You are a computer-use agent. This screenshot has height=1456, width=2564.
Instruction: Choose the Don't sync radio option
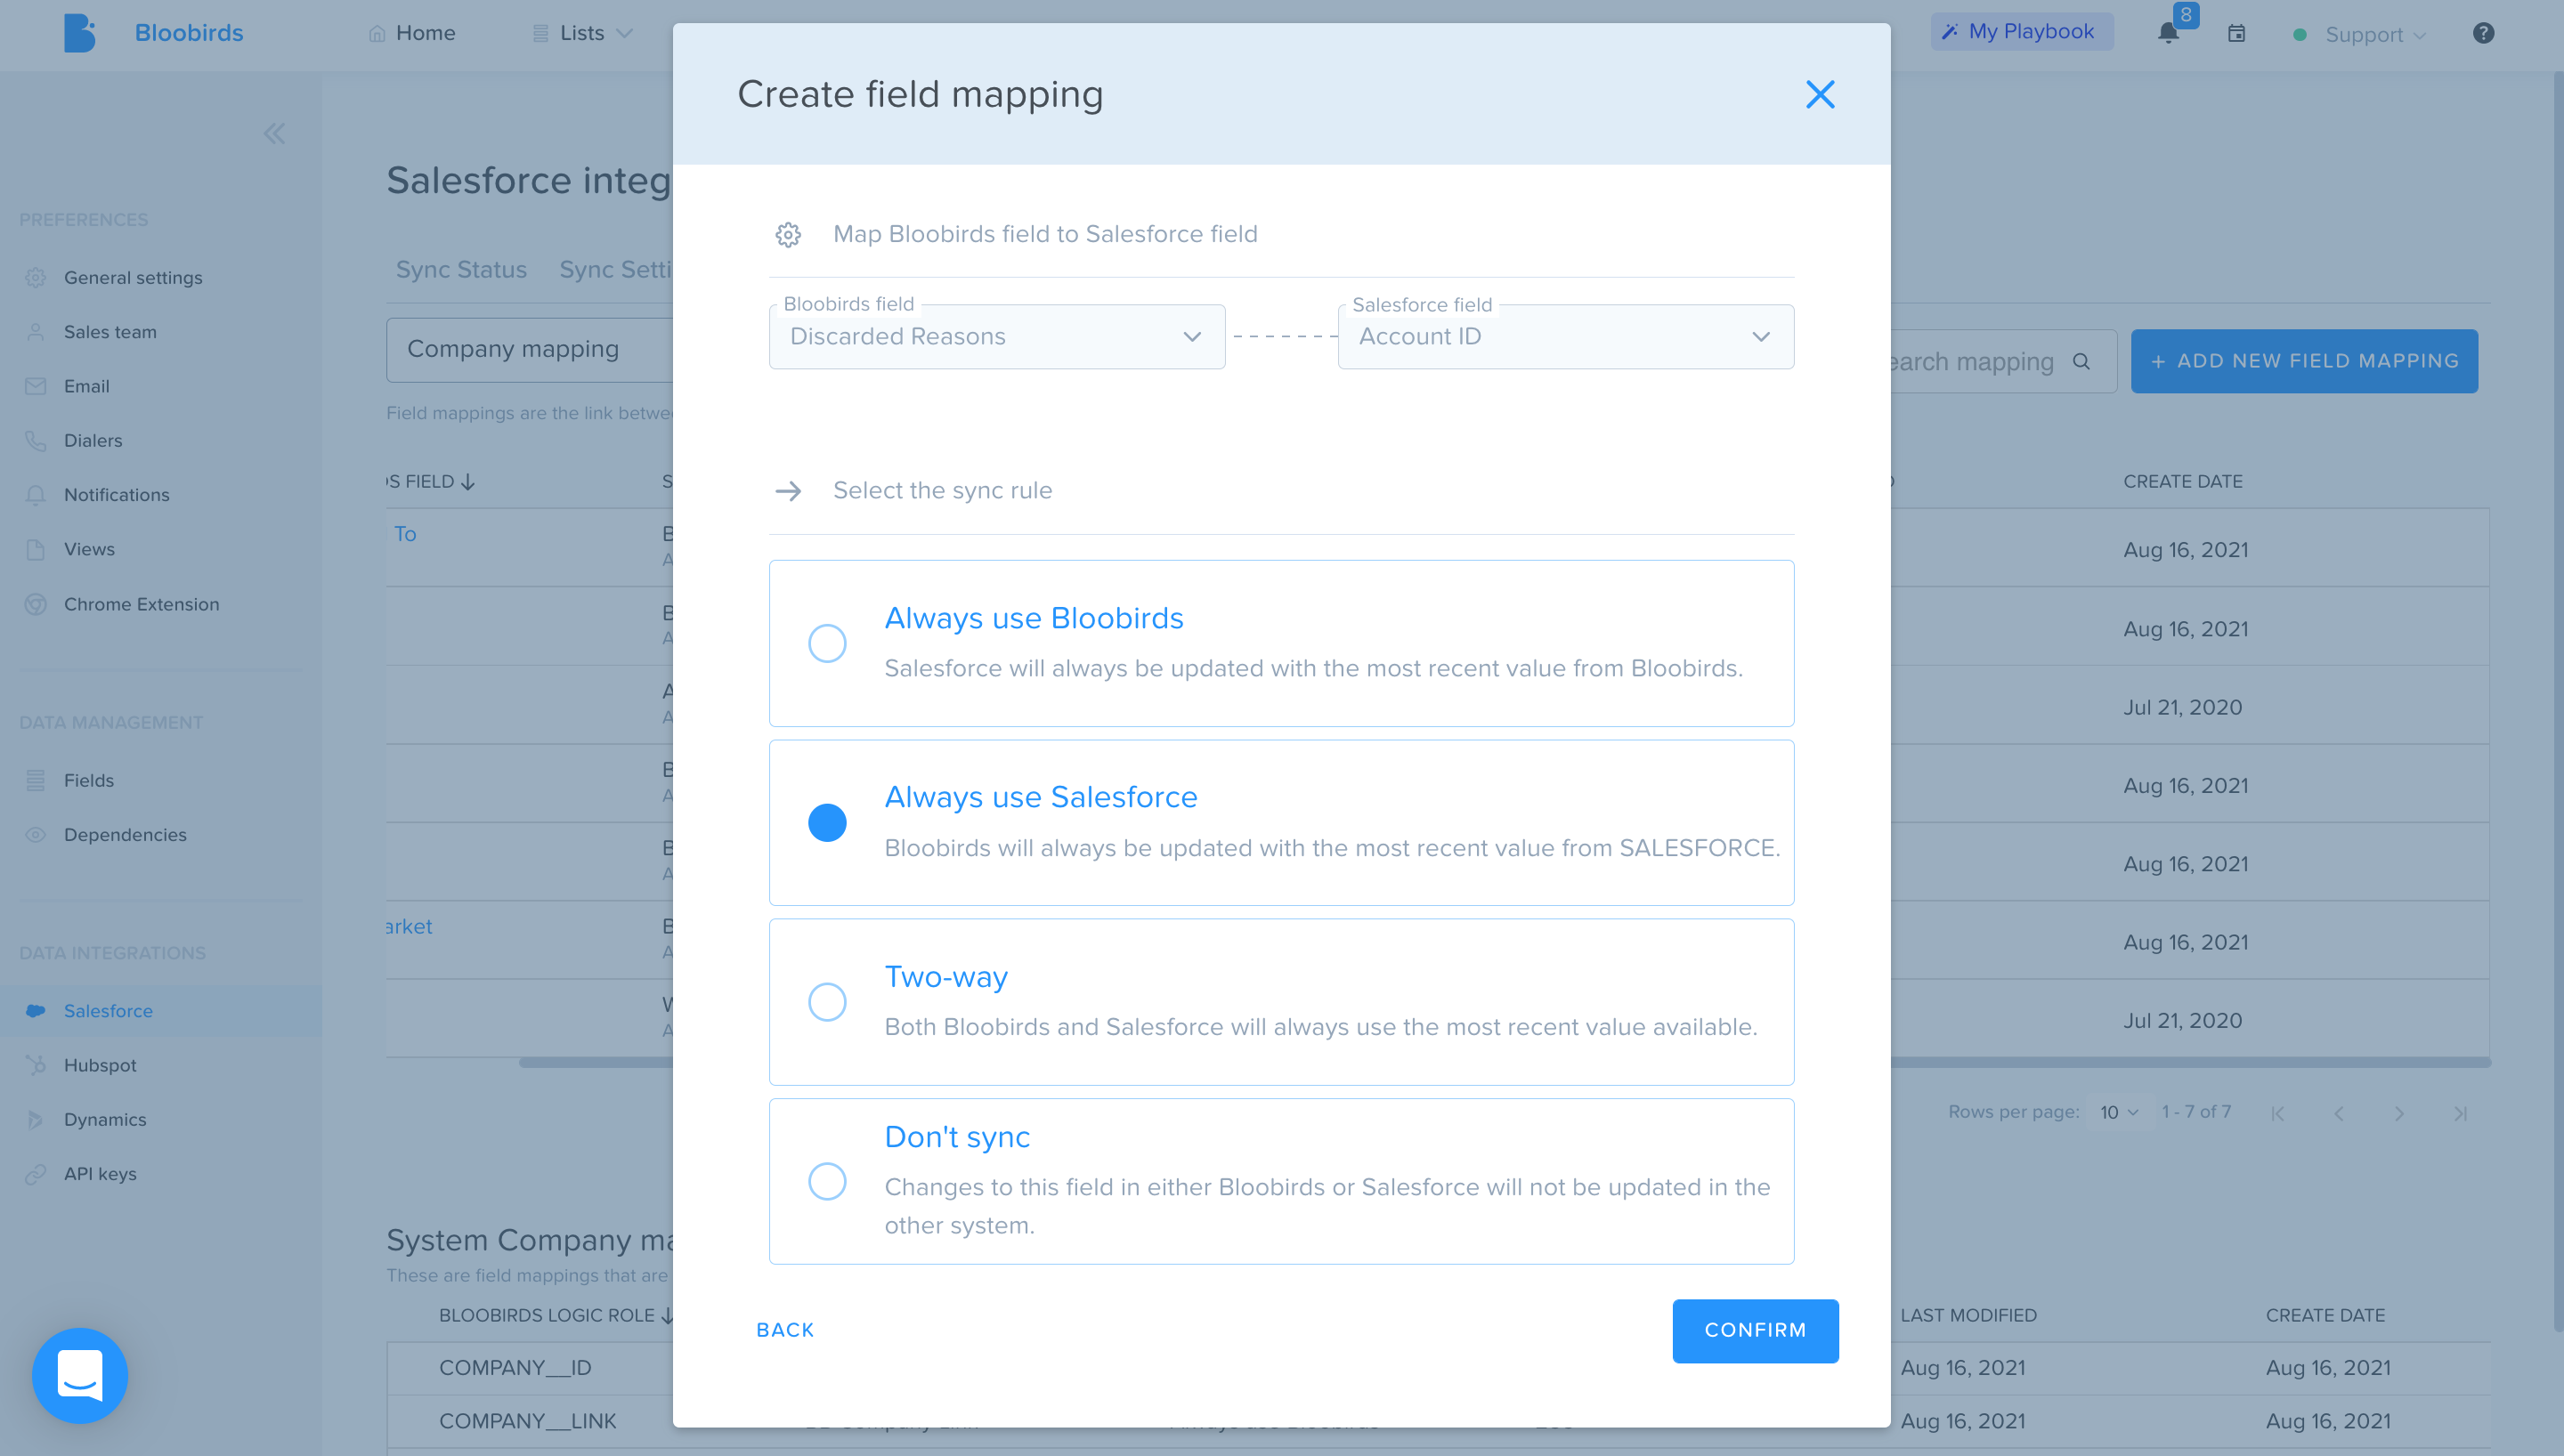(827, 1181)
